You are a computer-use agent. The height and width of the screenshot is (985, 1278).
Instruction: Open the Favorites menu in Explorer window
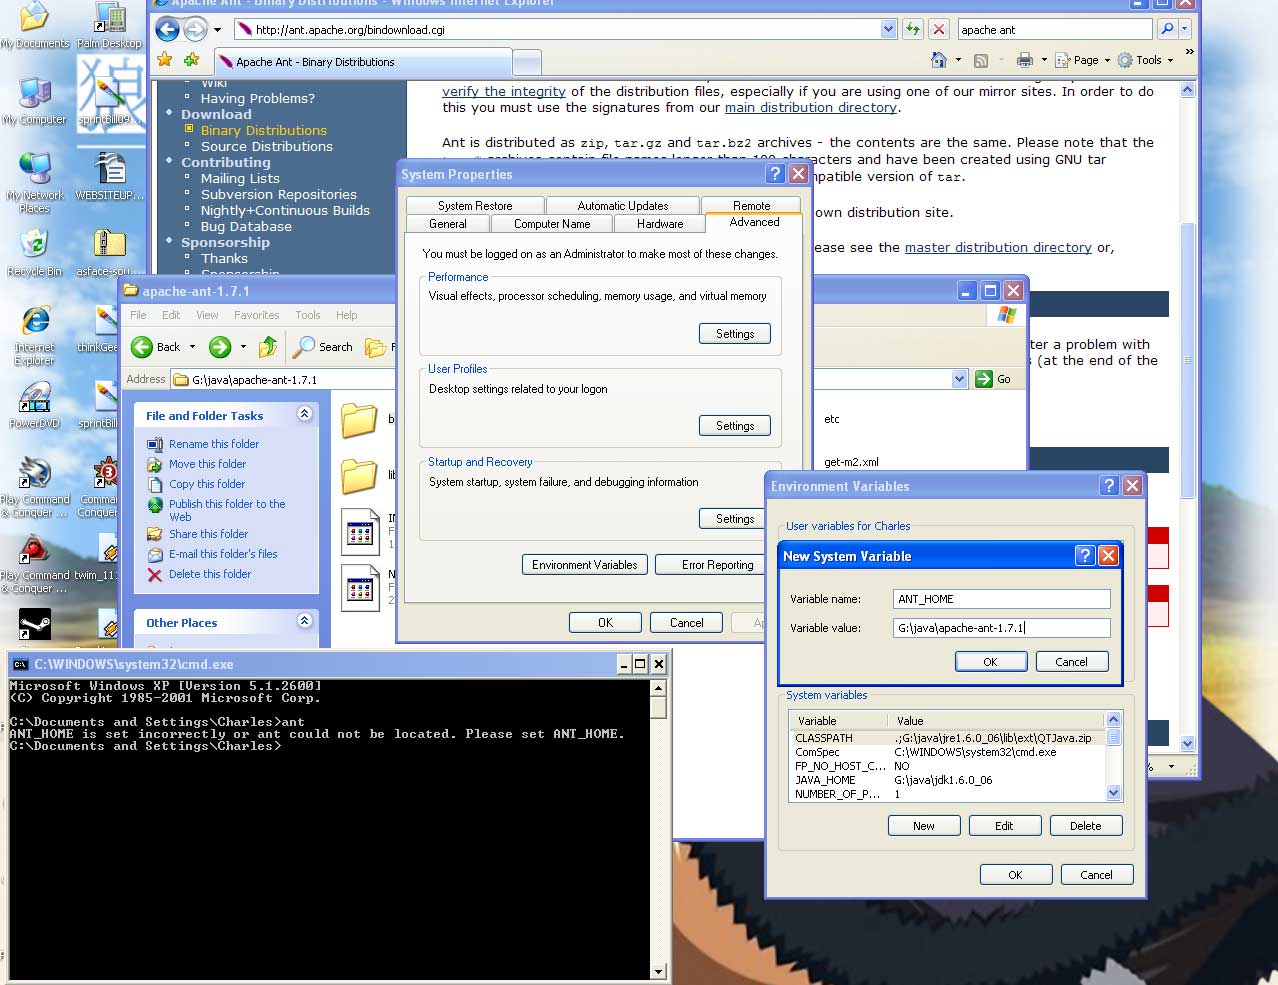tap(257, 315)
